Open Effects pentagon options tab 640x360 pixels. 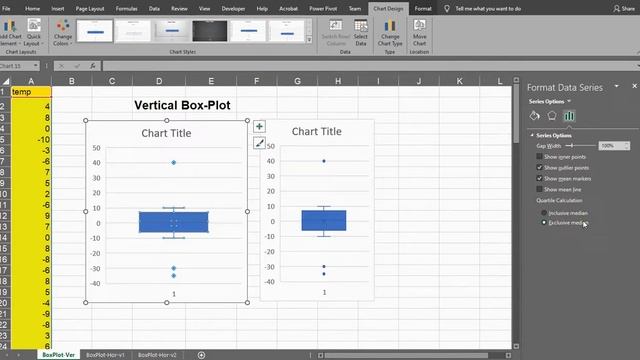(552, 116)
